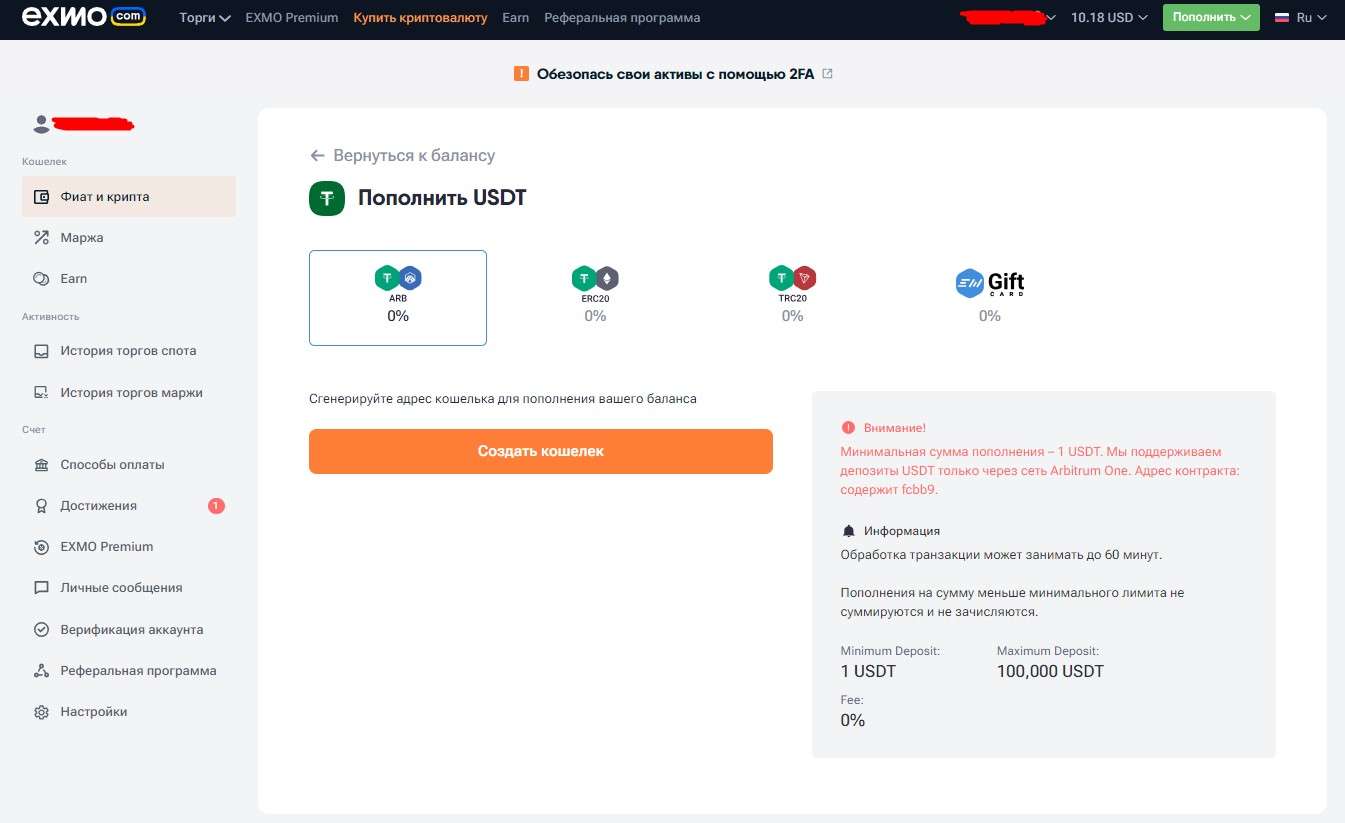This screenshot has width=1345, height=823.
Task: Select the ERC20 network deposit option
Action: [x=595, y=298]
